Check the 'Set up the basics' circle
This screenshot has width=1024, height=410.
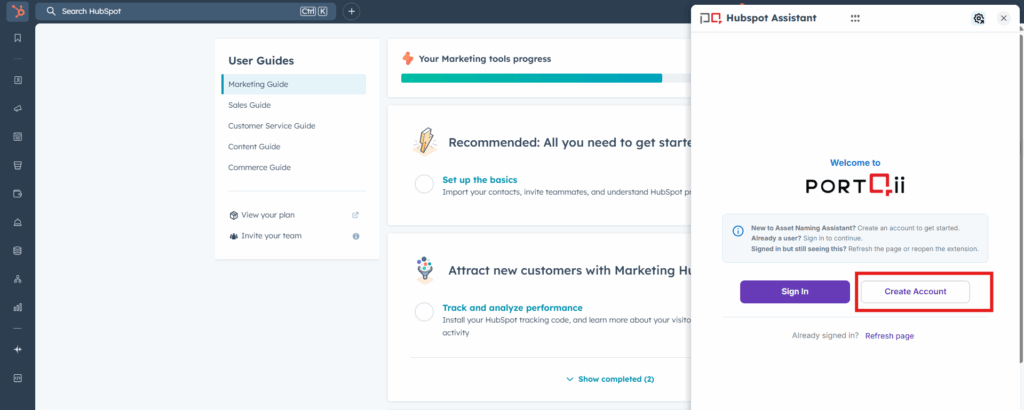(x=424, y=184)
